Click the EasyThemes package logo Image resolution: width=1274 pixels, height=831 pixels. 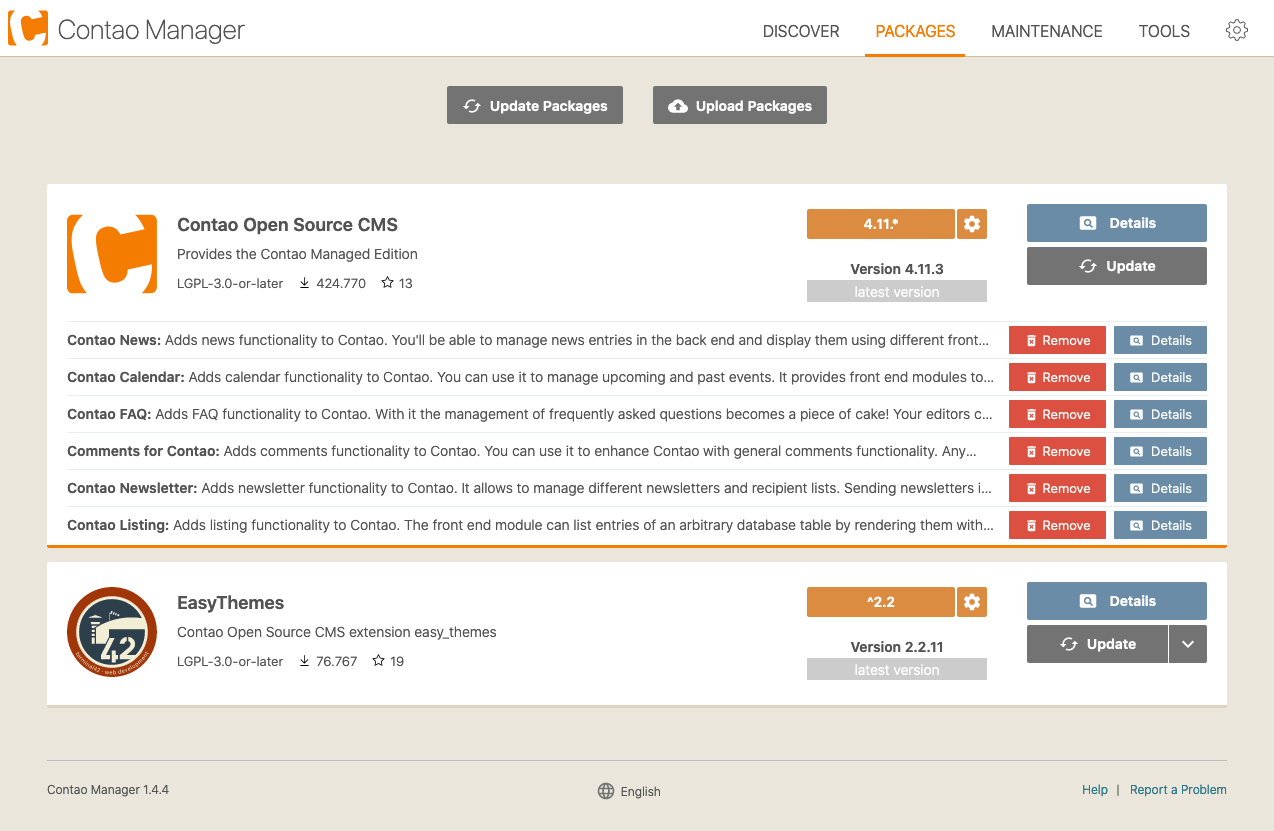pyautogui.click(x=112, y=632)
